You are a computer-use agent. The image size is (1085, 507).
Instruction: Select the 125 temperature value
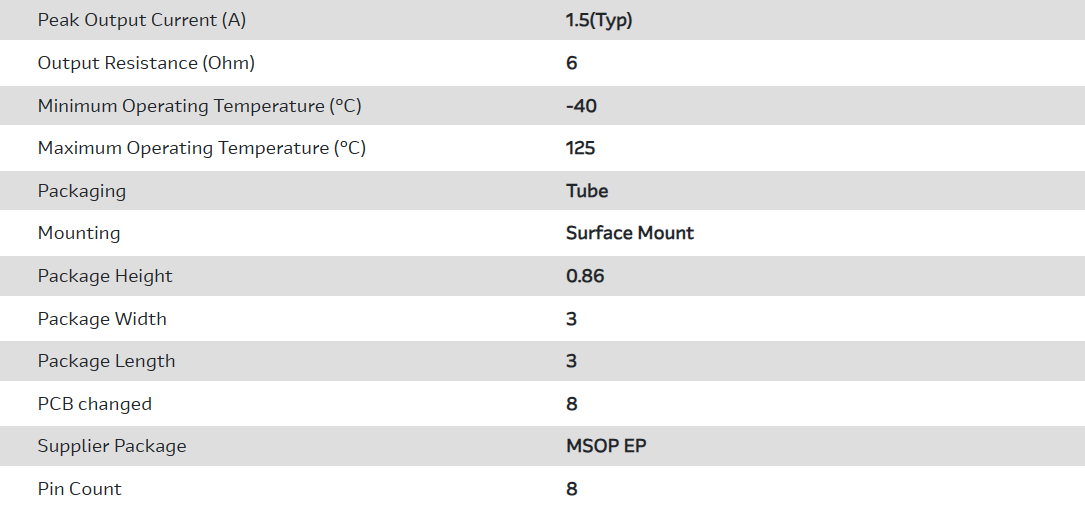[580, 148]
